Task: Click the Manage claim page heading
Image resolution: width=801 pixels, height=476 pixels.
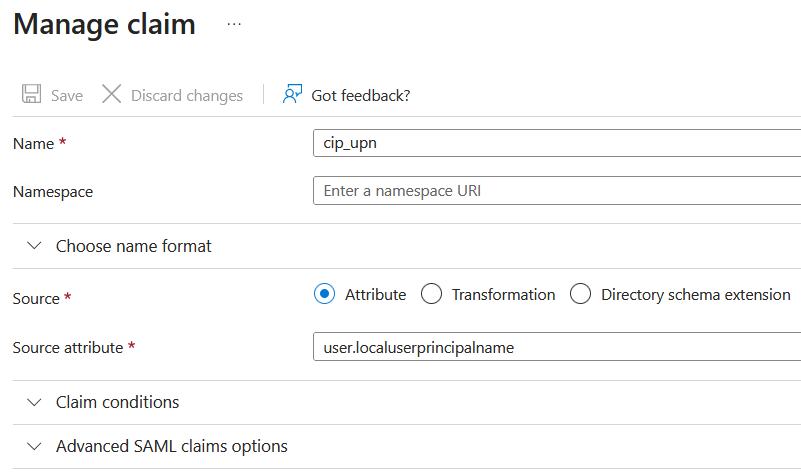Action: tap(104, 24)
